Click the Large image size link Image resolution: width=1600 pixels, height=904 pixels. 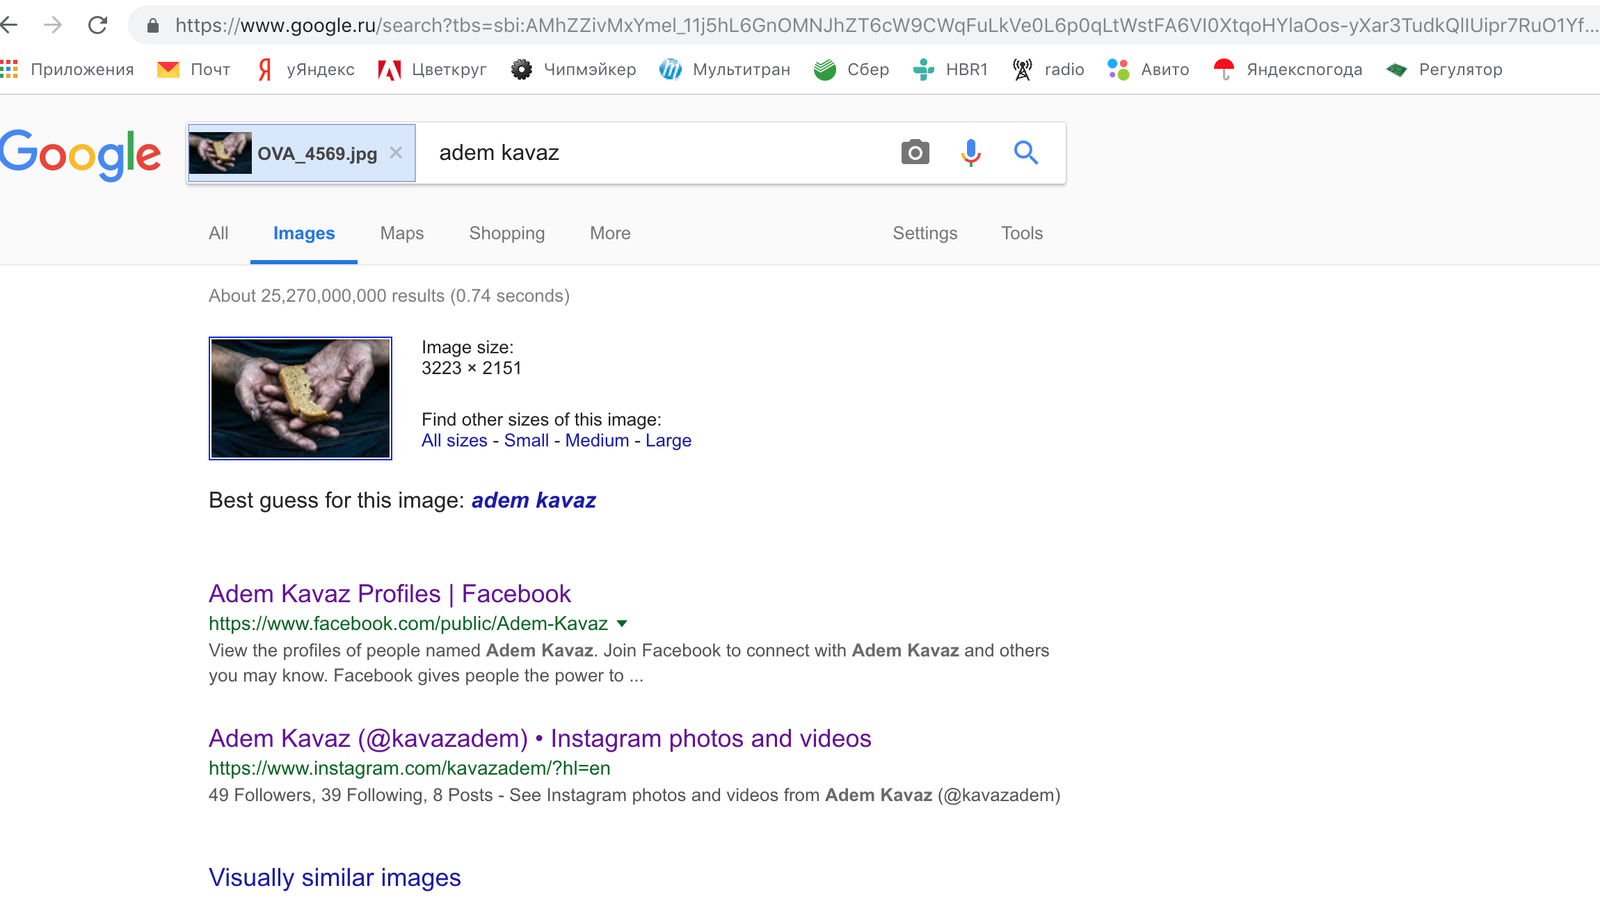click(x=668, y=441)
